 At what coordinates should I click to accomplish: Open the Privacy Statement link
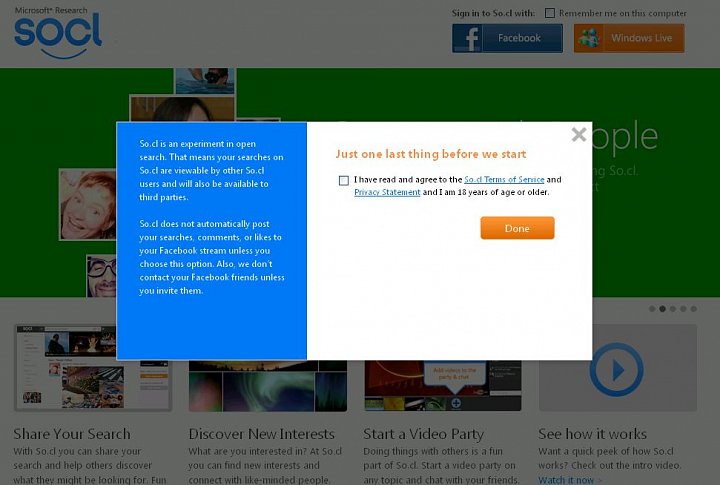[387, 192]
